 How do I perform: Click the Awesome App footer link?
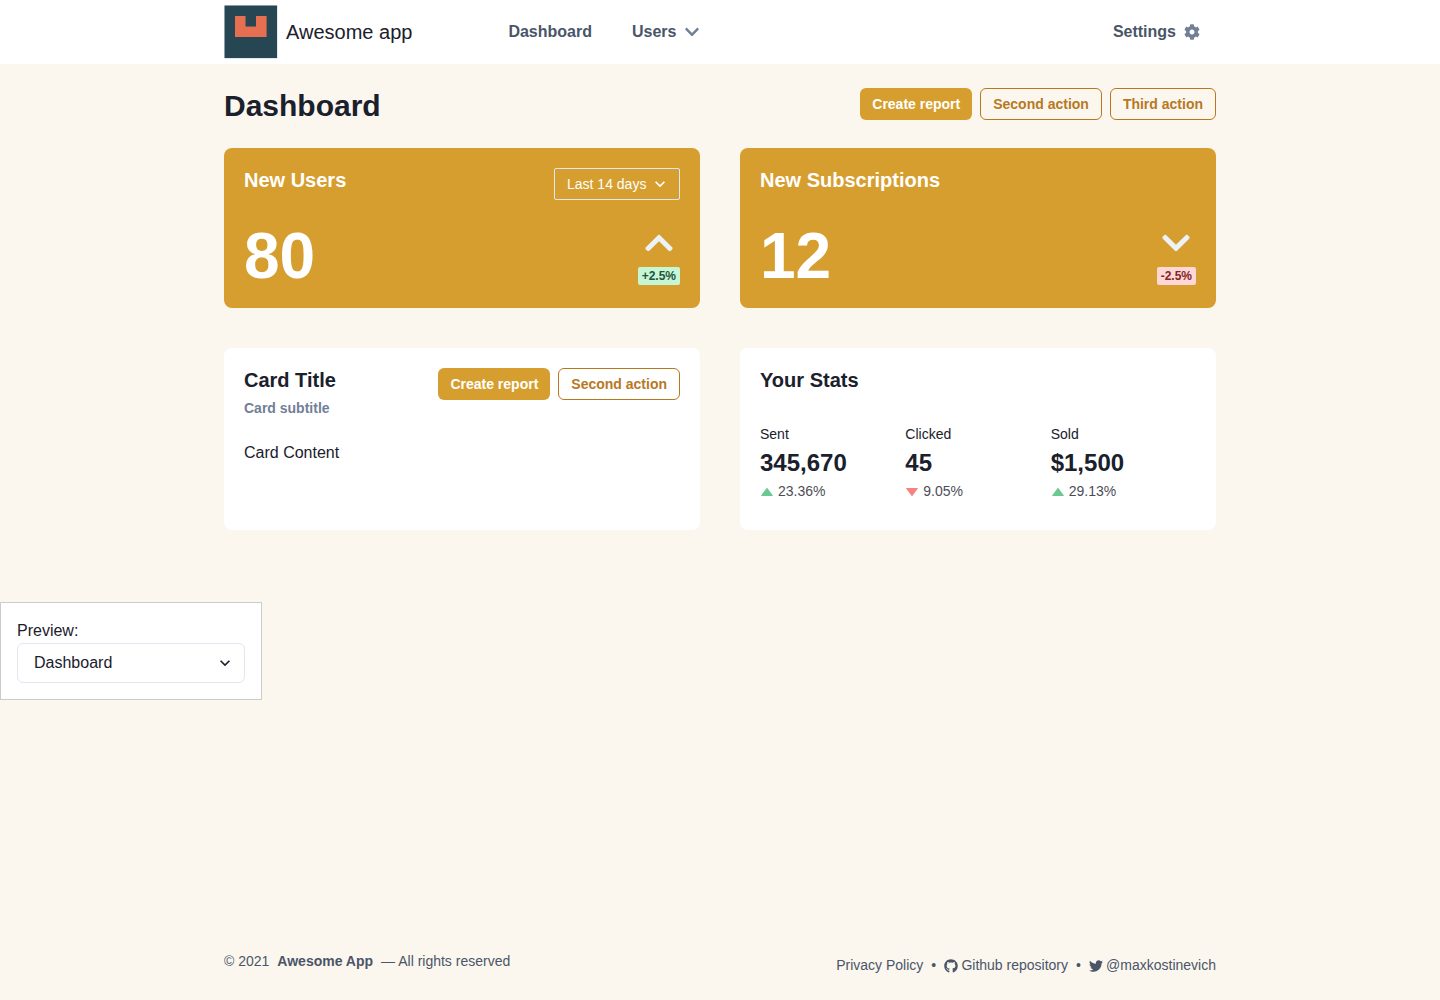(325, 961)
